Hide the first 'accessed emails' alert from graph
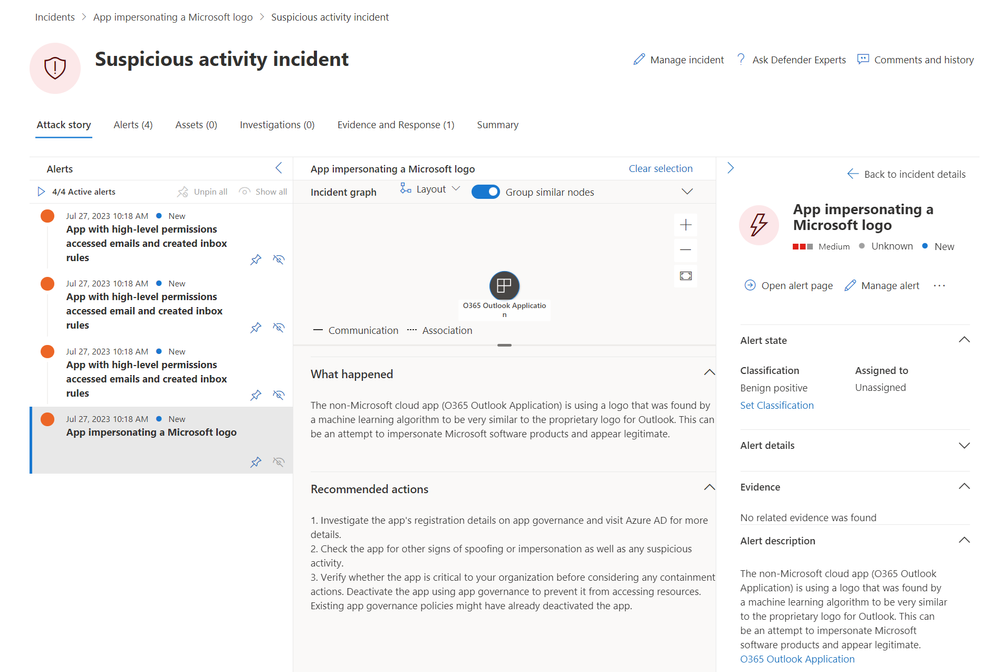This screenshot has width=999, height=672. coord(278,259)
